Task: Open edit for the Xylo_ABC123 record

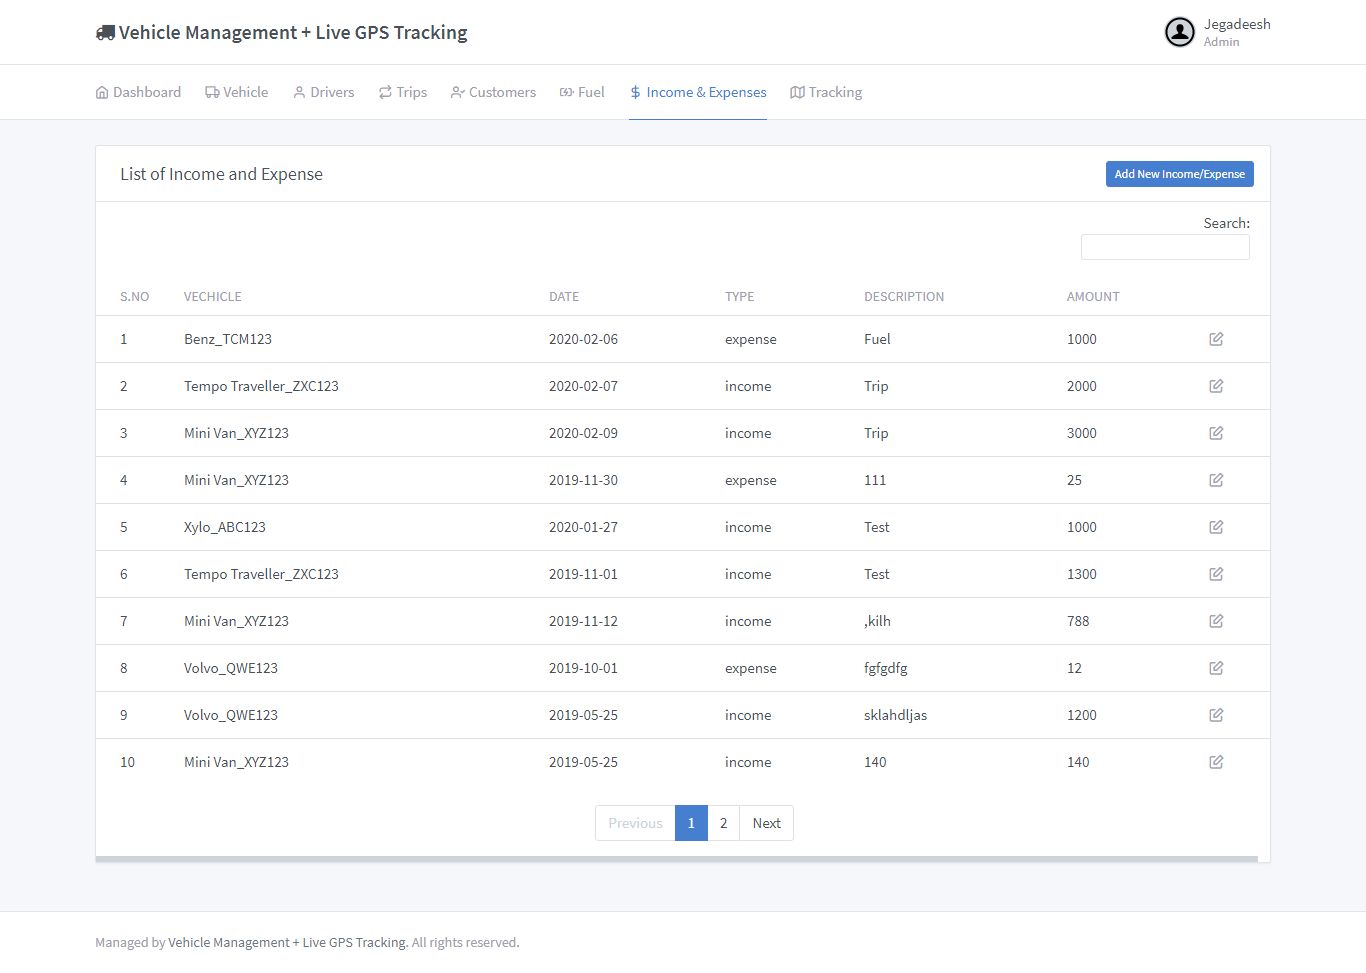Action: (1216, 527)
